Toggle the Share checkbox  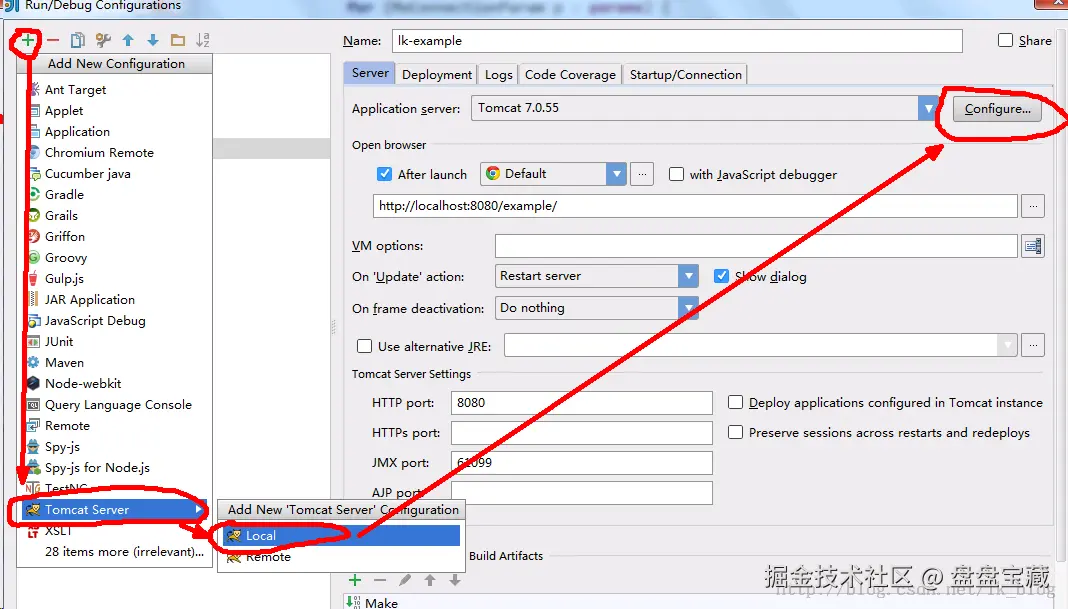pyautogui.click(x=1005, y=40)
